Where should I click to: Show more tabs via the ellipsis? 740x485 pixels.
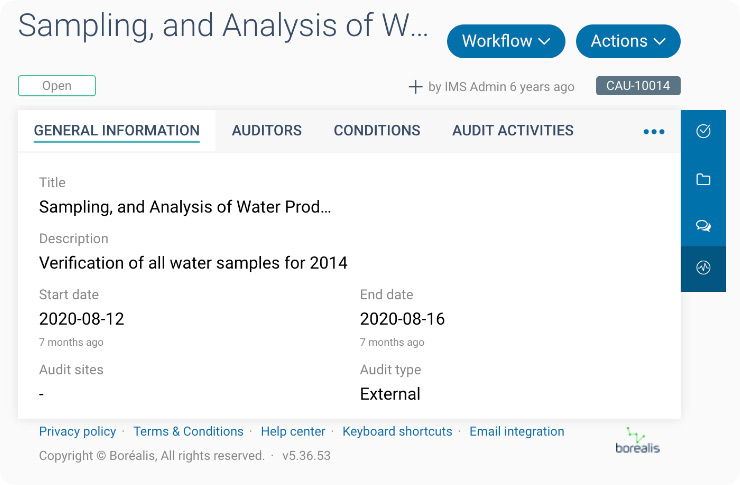(654, 131)
